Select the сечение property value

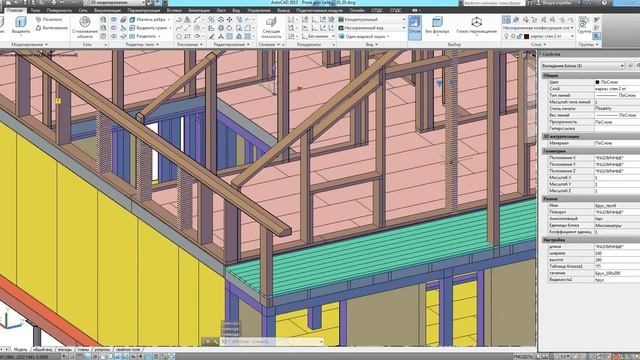coord(617,273)
